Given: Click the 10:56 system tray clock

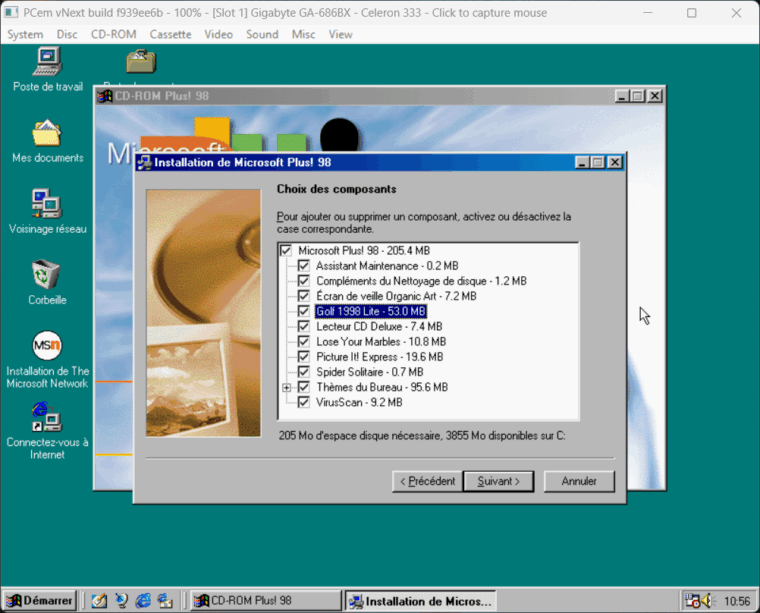Looking at the screenshot, I should (736, 601).
